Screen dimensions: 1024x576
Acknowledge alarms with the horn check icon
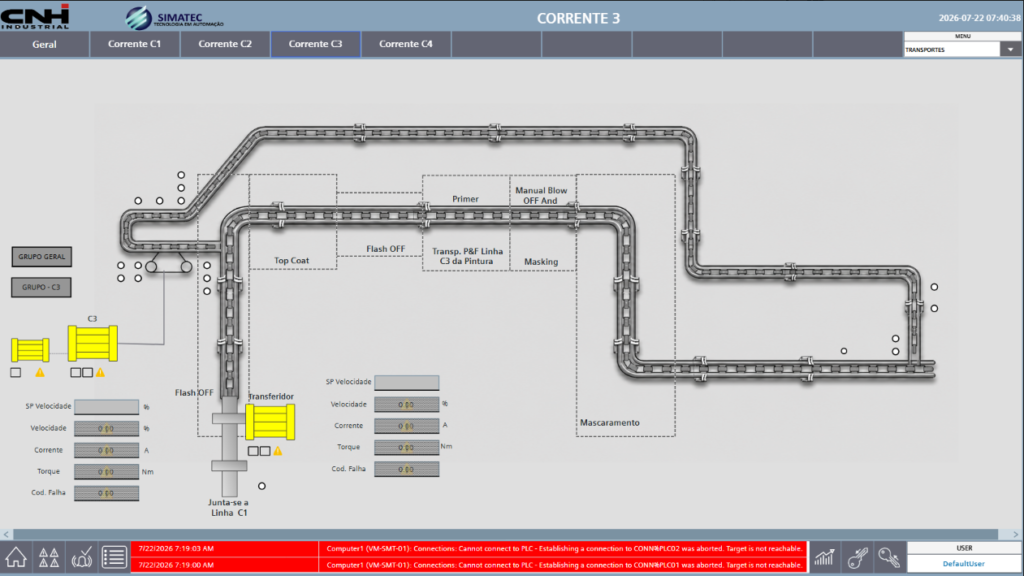82,558
